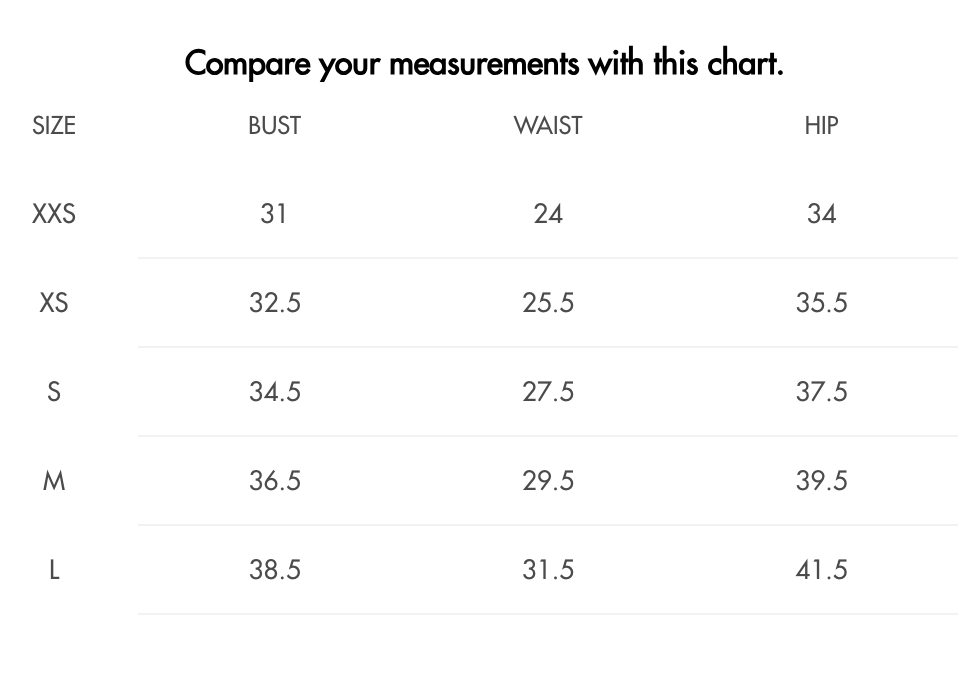Viewport: 966px width, 674px height.
Task: Click the L waist value 31.5
Action: coord(548,570)
